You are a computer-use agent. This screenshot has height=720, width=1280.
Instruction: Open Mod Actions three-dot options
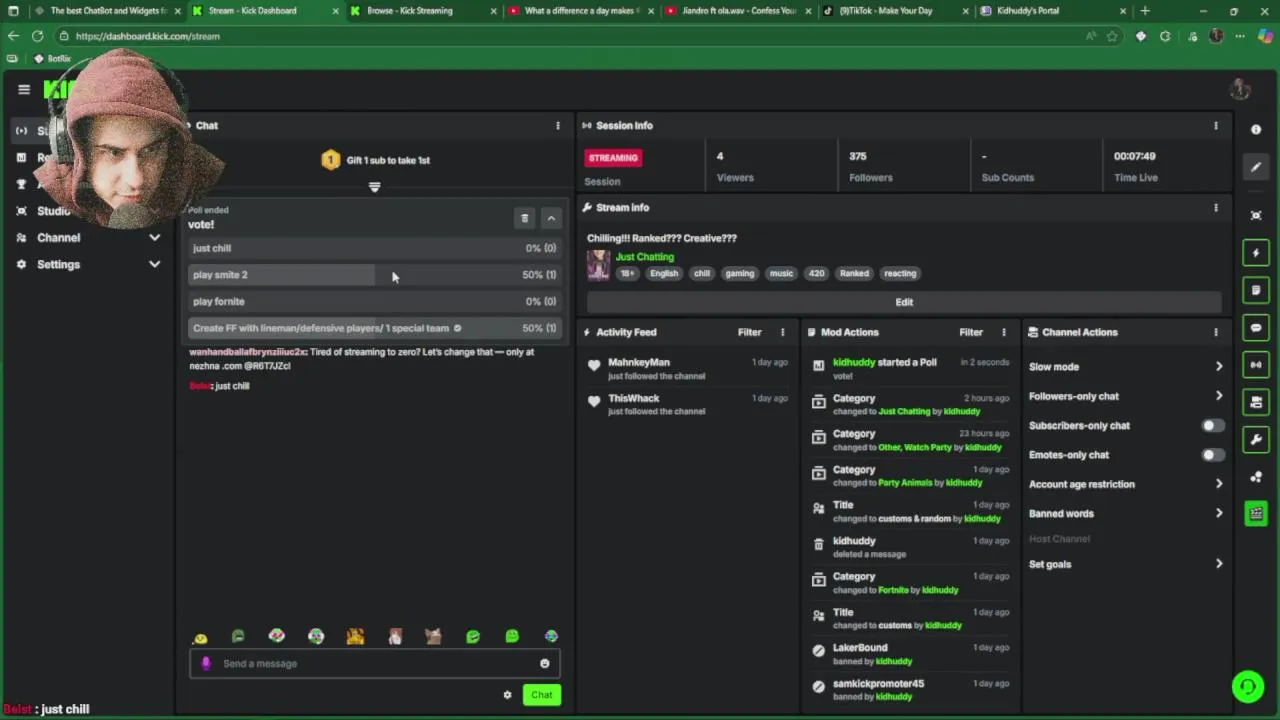(x=1004, y=332)
